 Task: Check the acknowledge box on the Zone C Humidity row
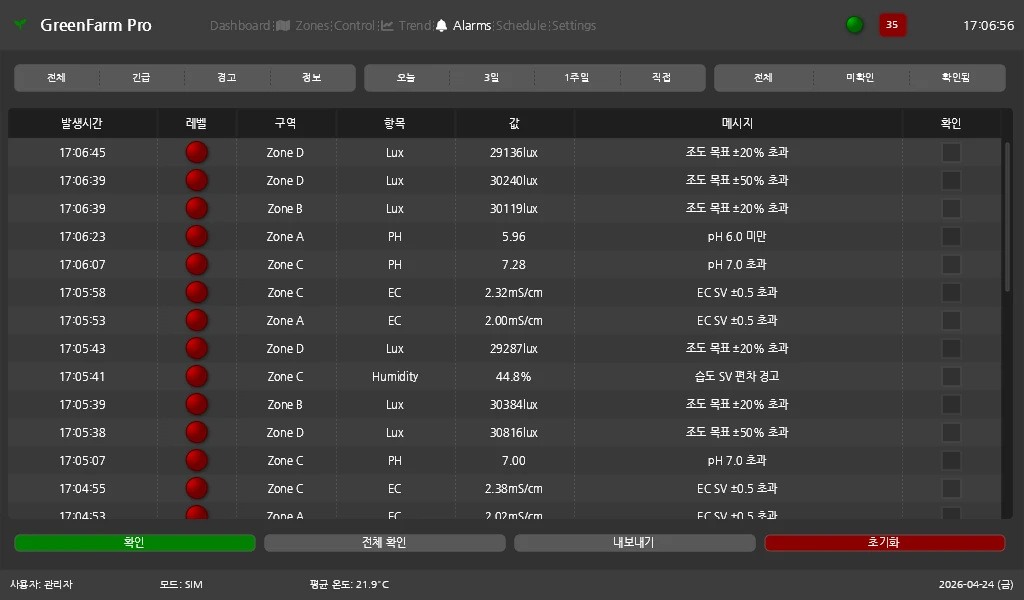pyautogui.click(x=950, y=376)
